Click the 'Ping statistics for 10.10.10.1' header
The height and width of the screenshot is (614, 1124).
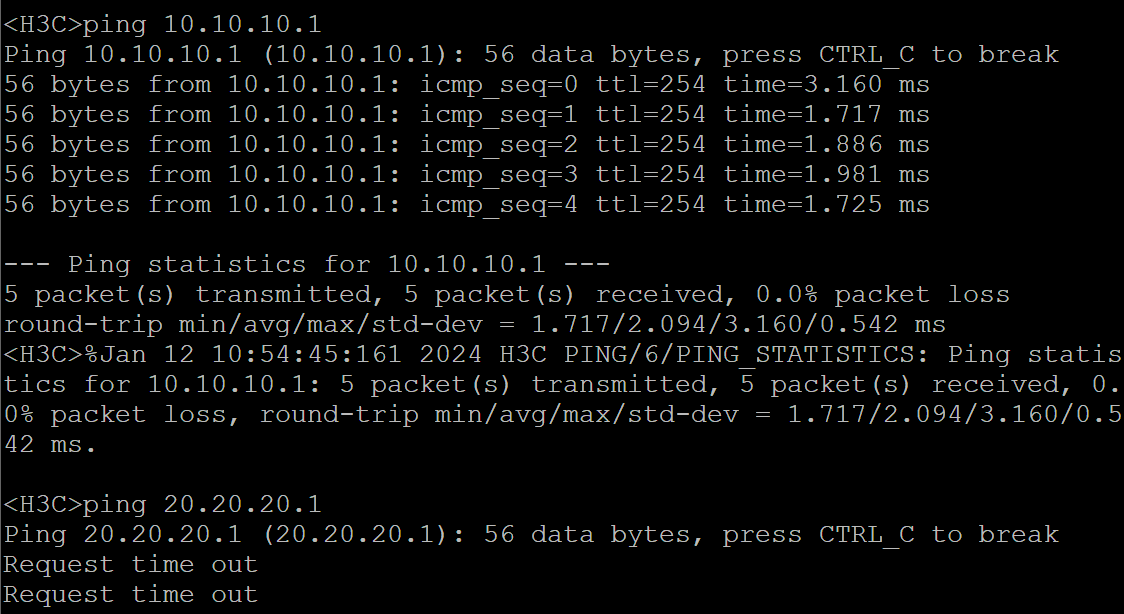pyautogui.click(x=307, y=264)
